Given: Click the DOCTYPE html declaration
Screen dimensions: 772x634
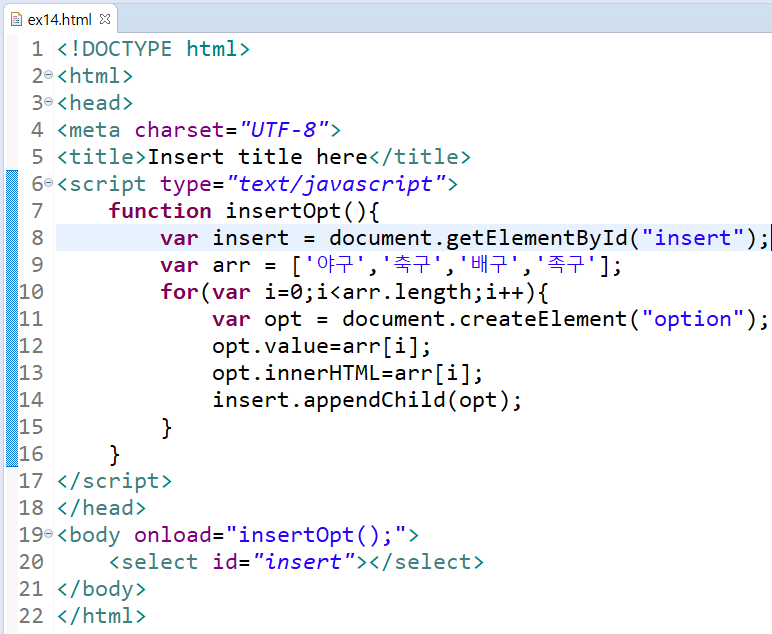Looking at the screenshot, I should (153, 49).
